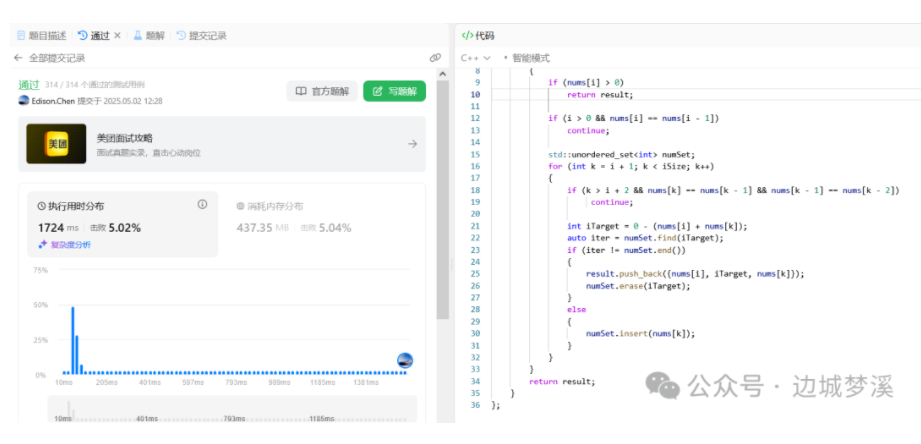Click the 美团 banner thumbnail
The width and height of the screenshot is (921, 444).
point(56,144)
